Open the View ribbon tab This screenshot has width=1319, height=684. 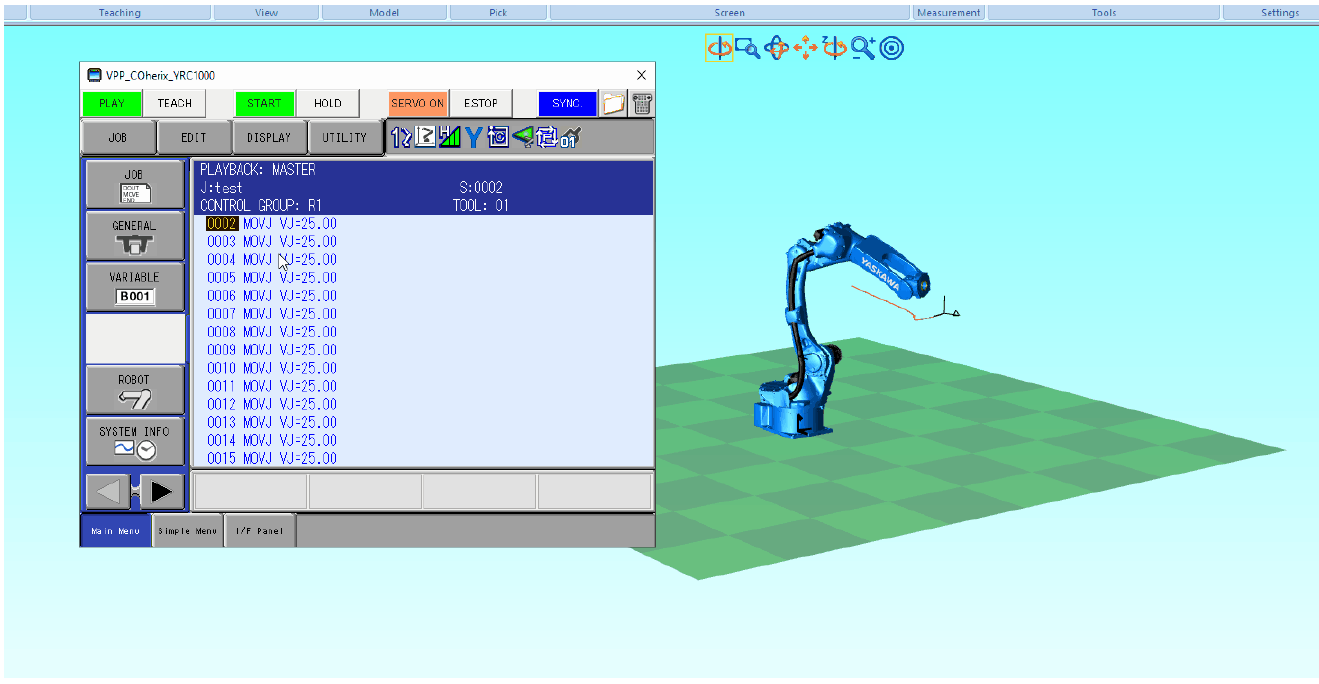[267, 13]
